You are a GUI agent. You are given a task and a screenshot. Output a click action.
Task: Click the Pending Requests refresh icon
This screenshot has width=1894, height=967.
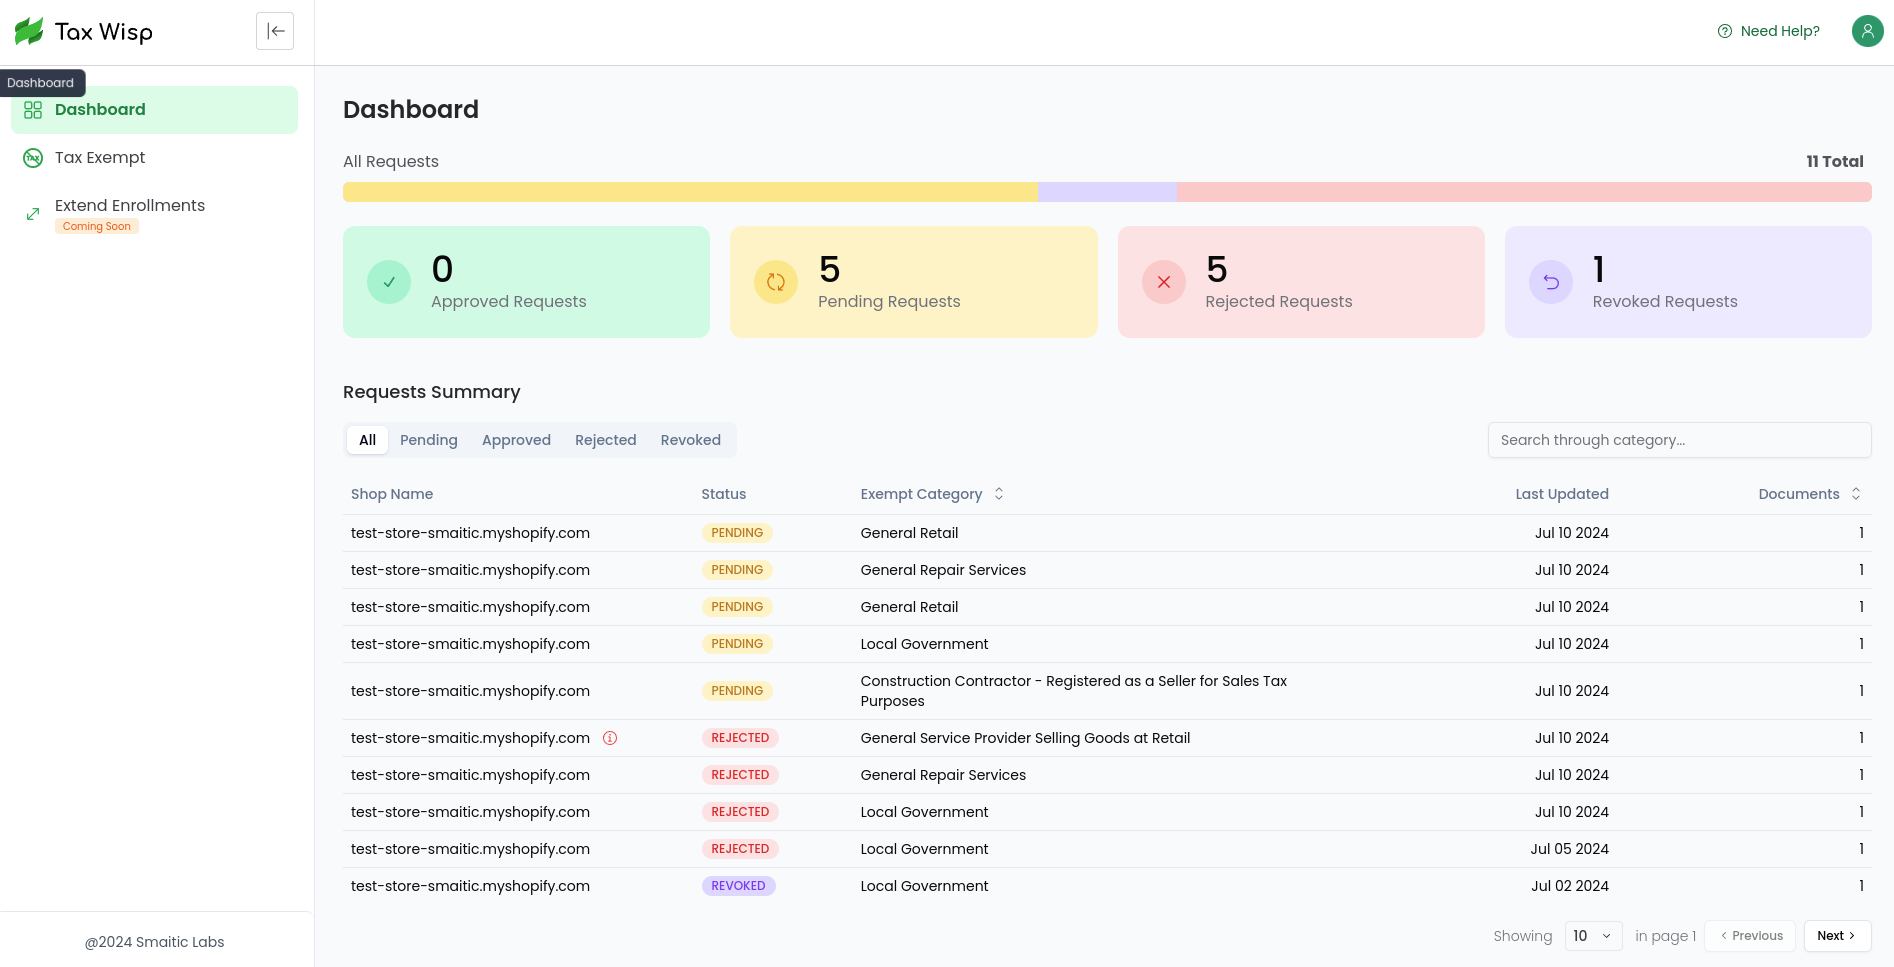pos(776,282)
